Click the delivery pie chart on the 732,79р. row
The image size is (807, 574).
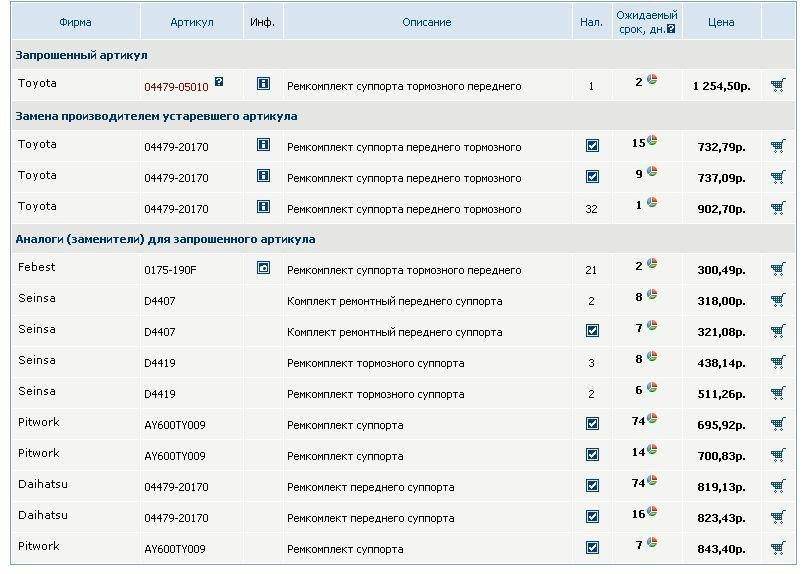(x=652, y=141)
